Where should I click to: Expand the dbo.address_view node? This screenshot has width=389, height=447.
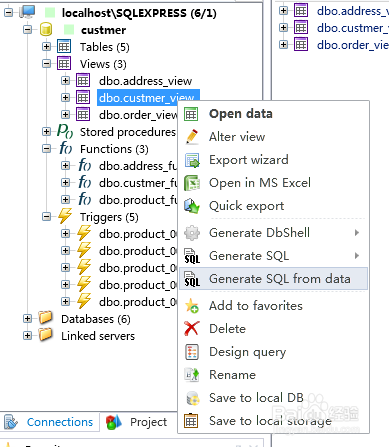click(66, 81)
